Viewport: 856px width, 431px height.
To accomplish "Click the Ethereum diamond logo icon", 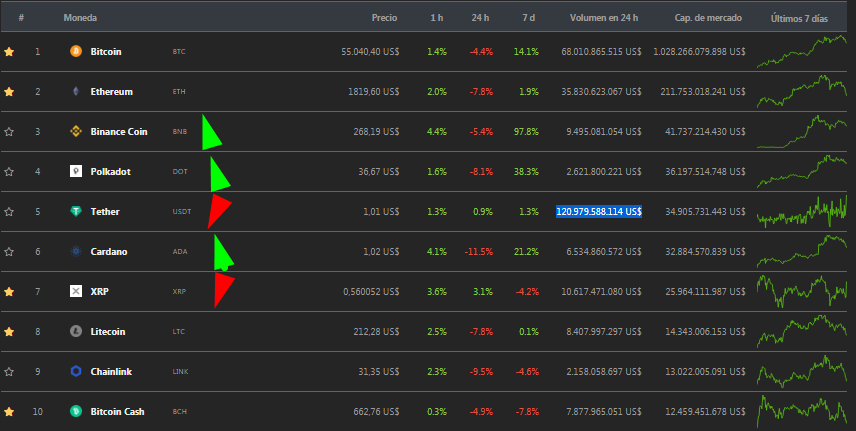I will pyautogui.click(x=76, y=91).
